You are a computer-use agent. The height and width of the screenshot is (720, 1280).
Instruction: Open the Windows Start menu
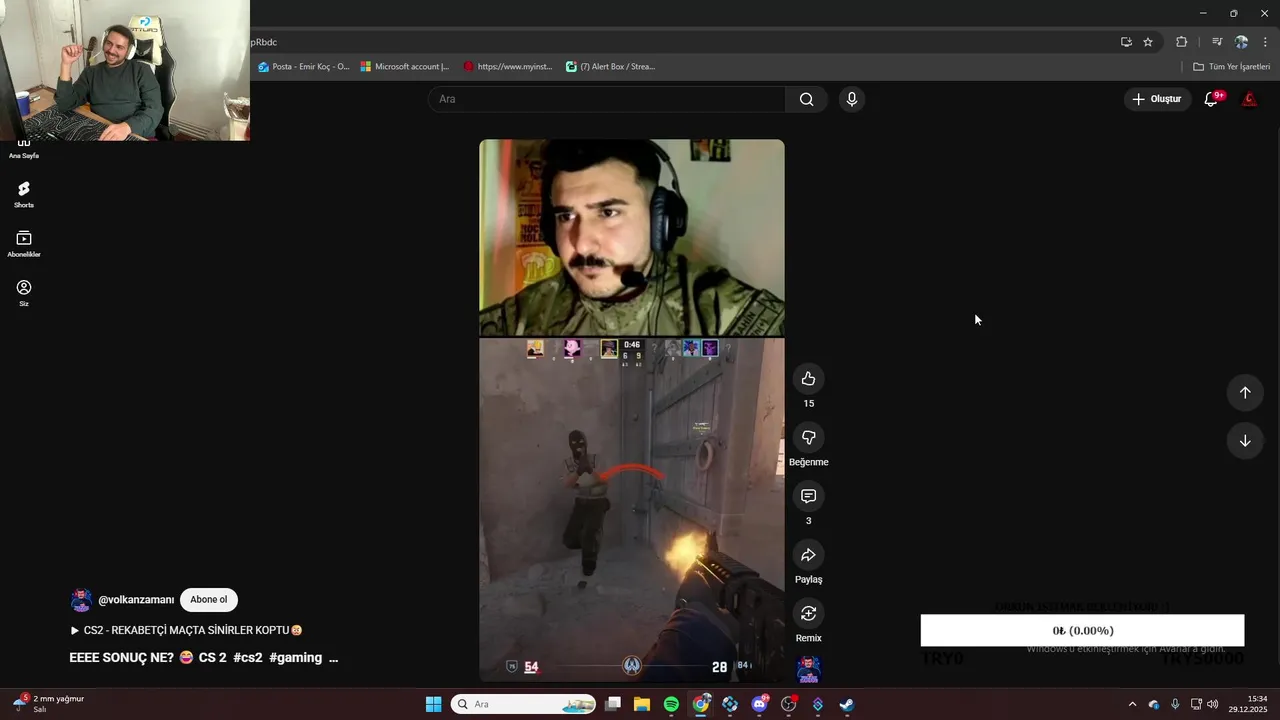pyautogui.click(x=433, y=705)
